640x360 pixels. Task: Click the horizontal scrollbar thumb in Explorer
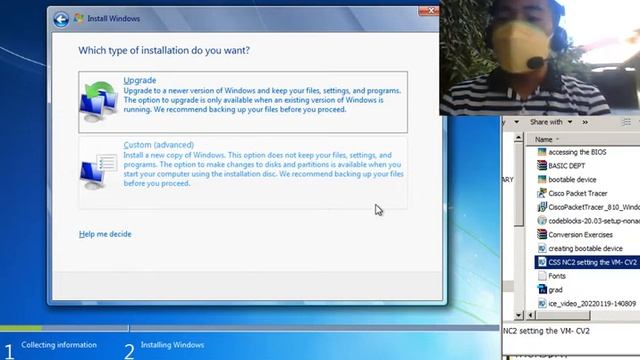point(563,315)
